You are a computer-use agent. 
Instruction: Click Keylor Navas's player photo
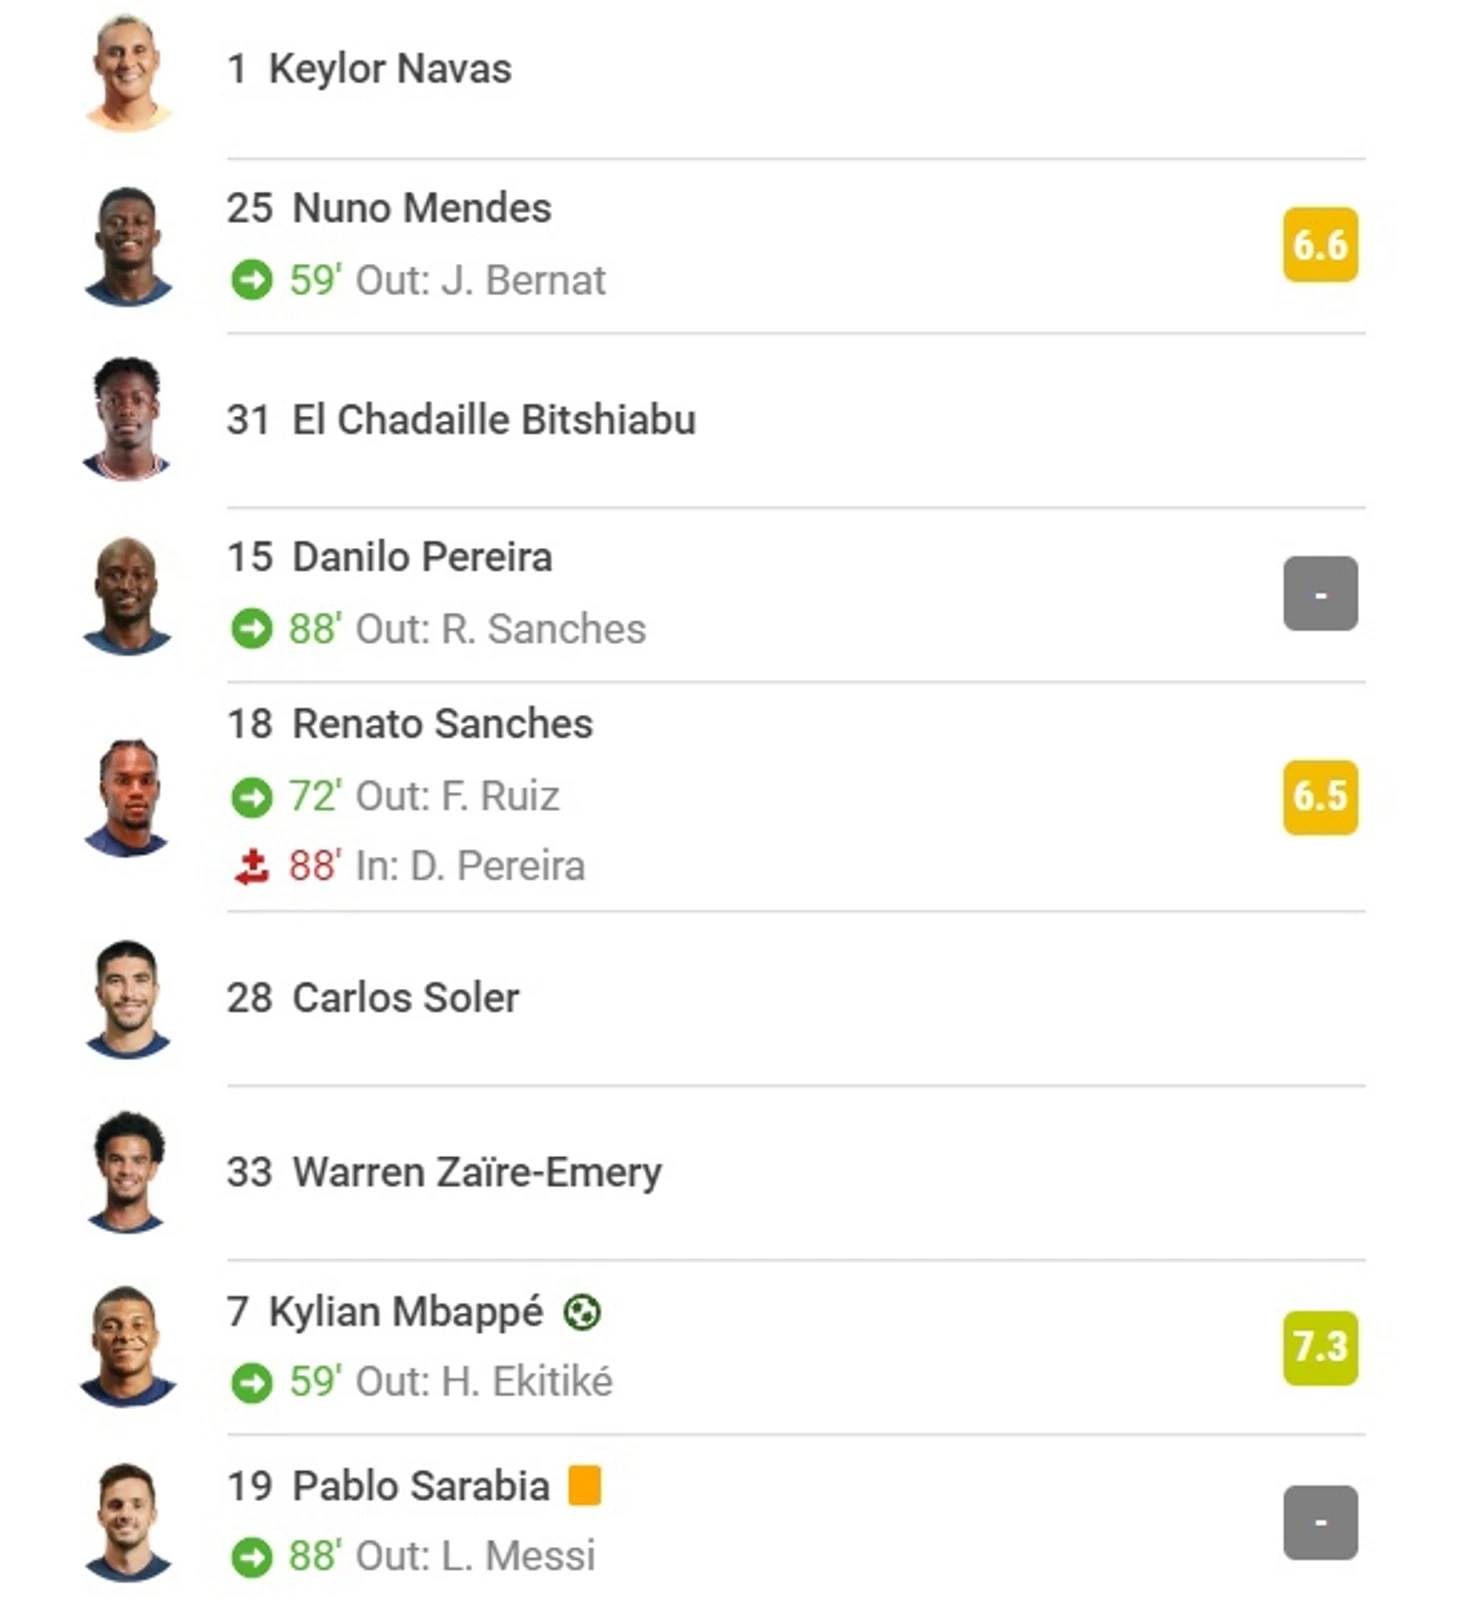point(128,72)
